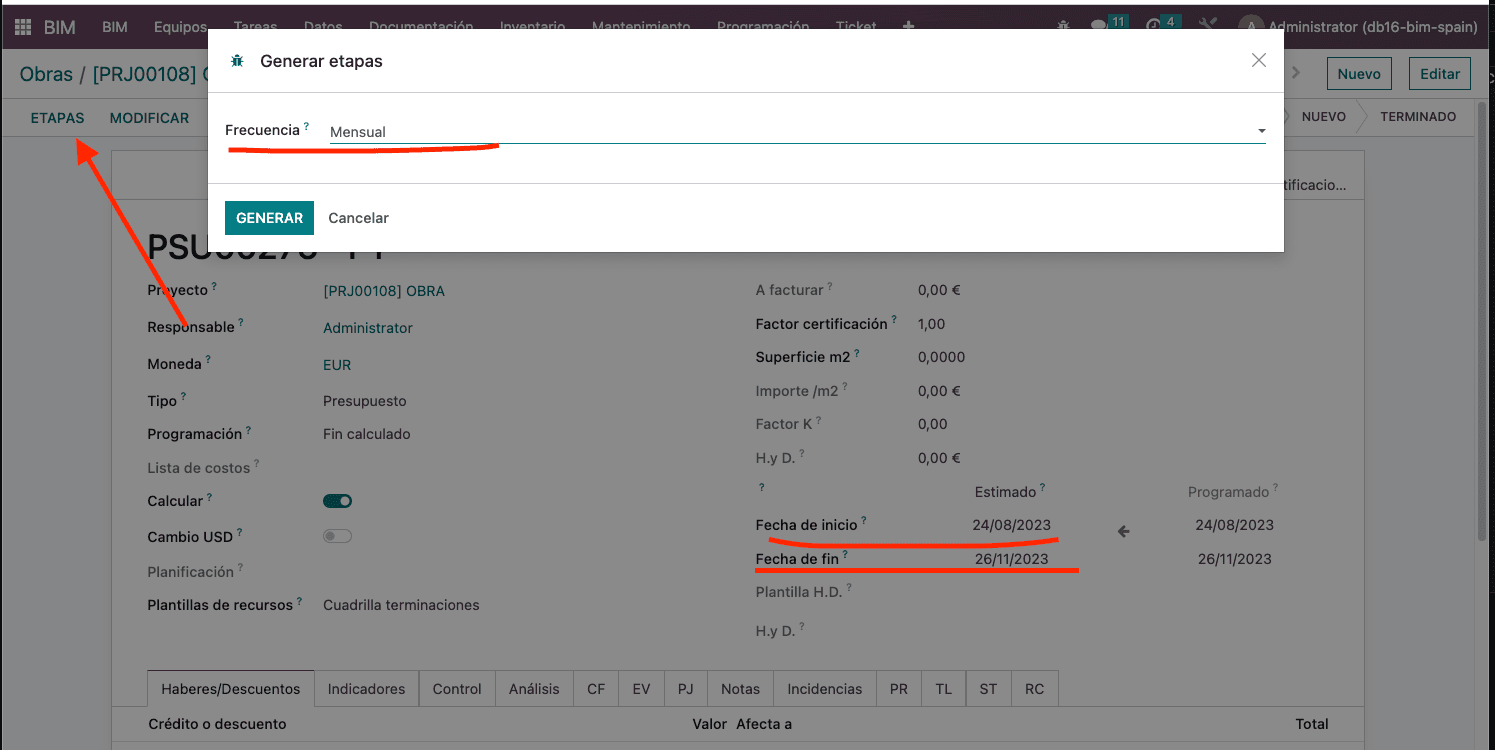Open the Ticket menu
Image resolution: width=1495 pixels, height=750 pixels.
(x=856, y=27)
